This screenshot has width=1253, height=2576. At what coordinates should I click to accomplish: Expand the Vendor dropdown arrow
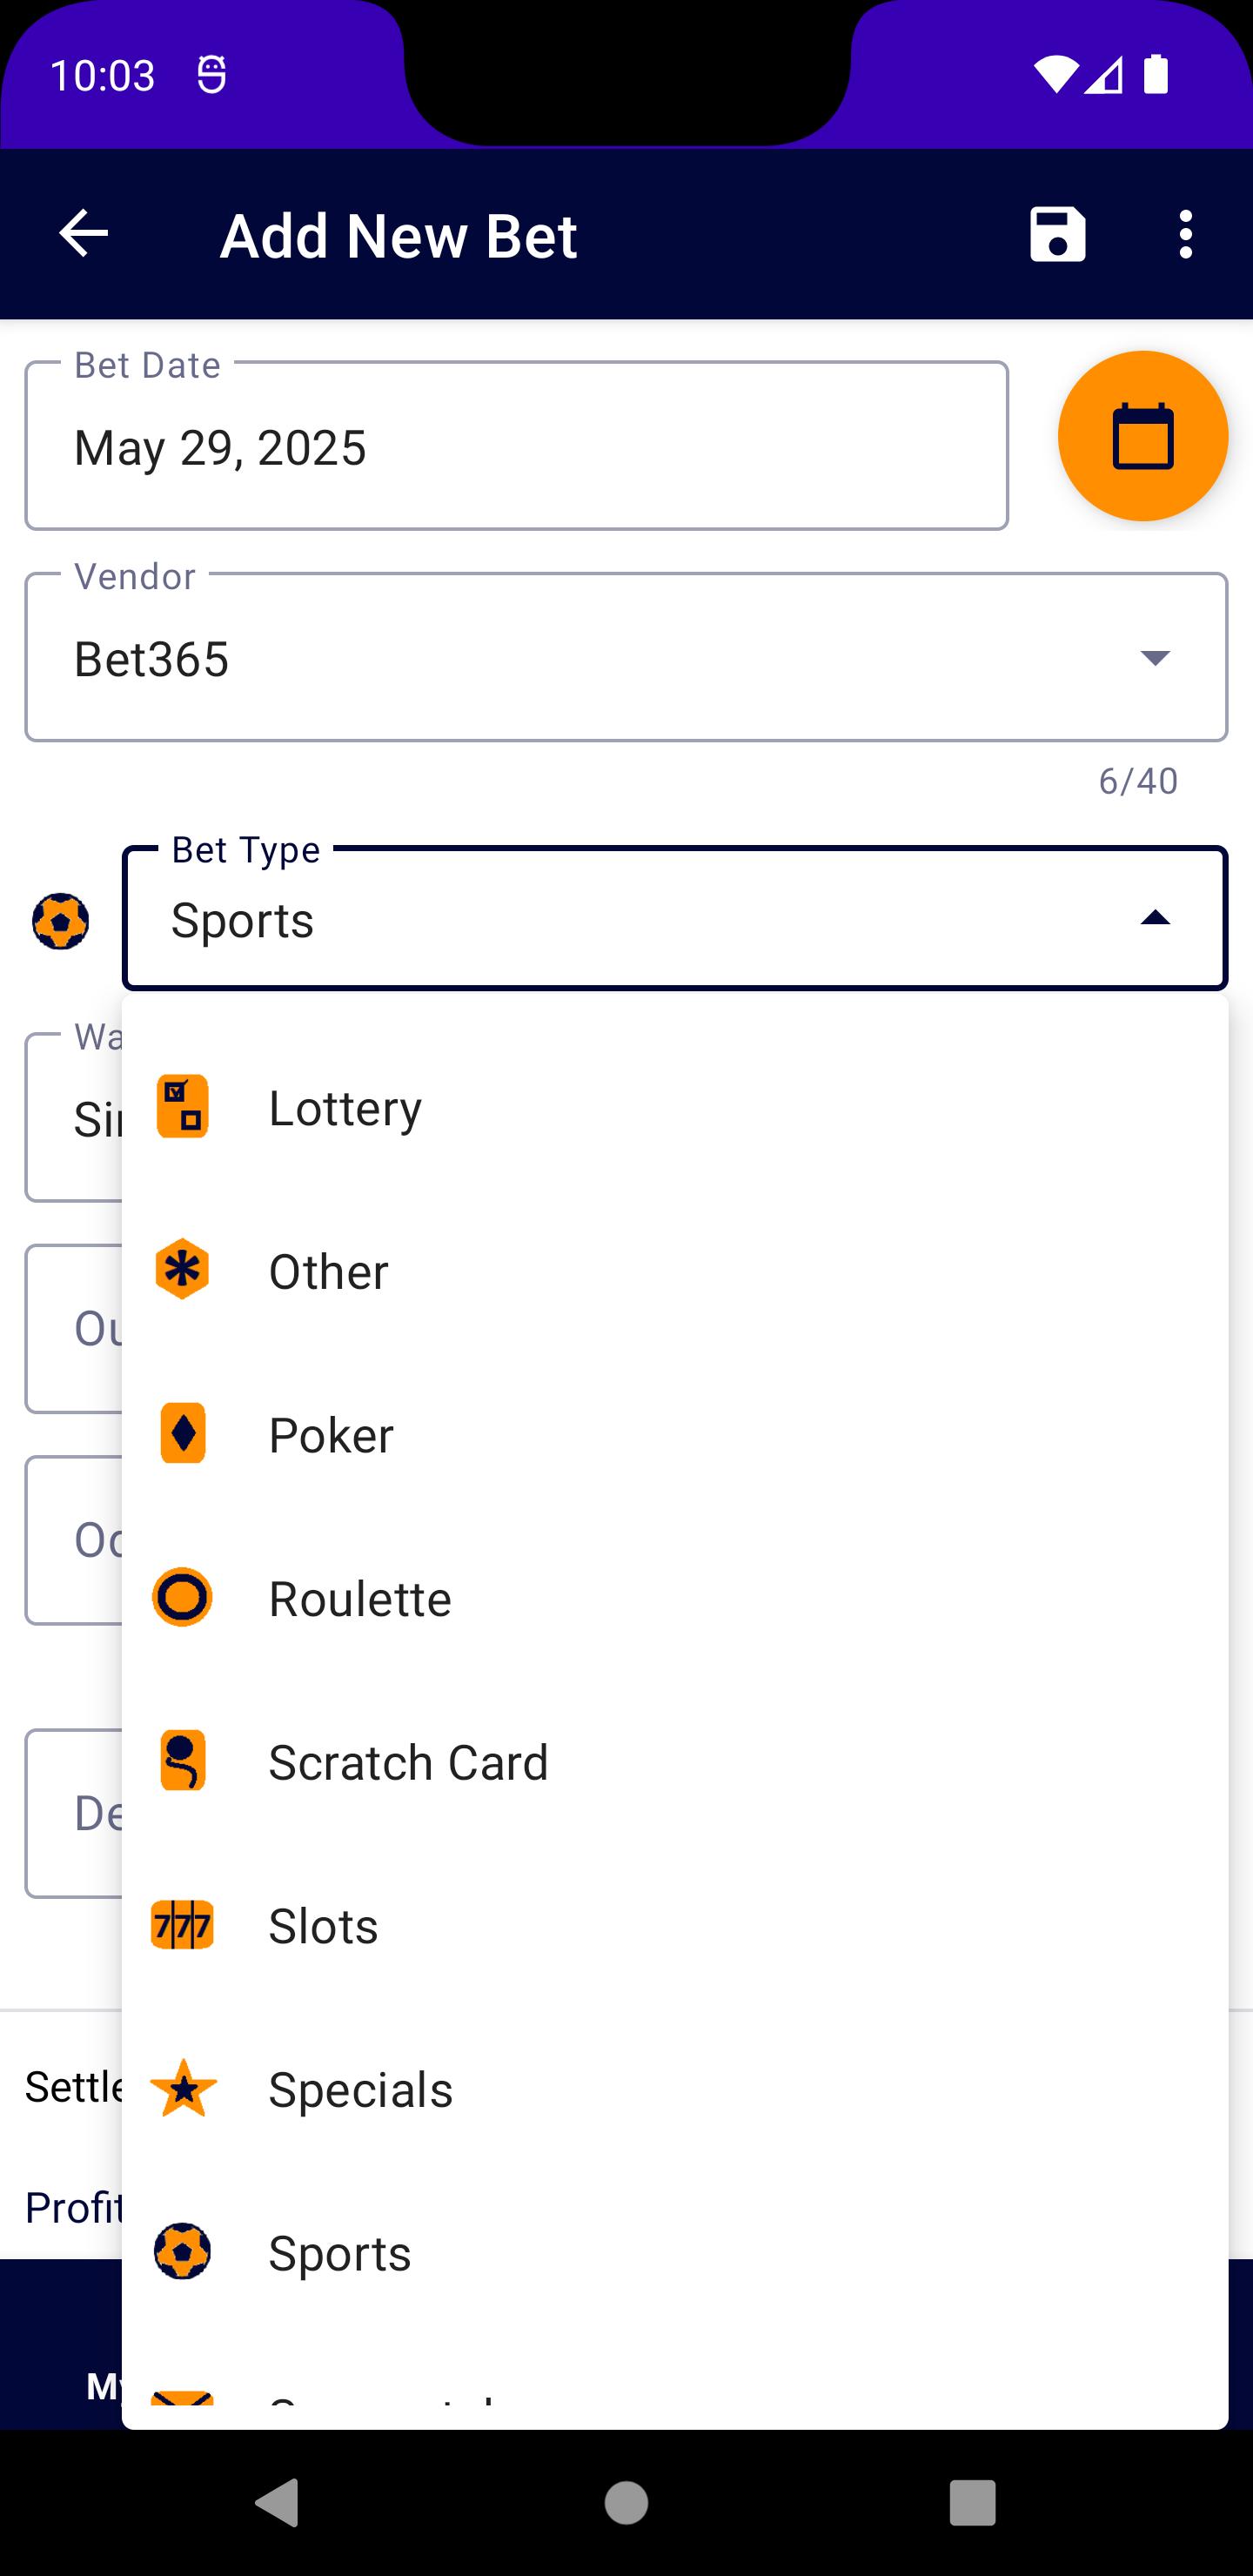(1155, 657)
